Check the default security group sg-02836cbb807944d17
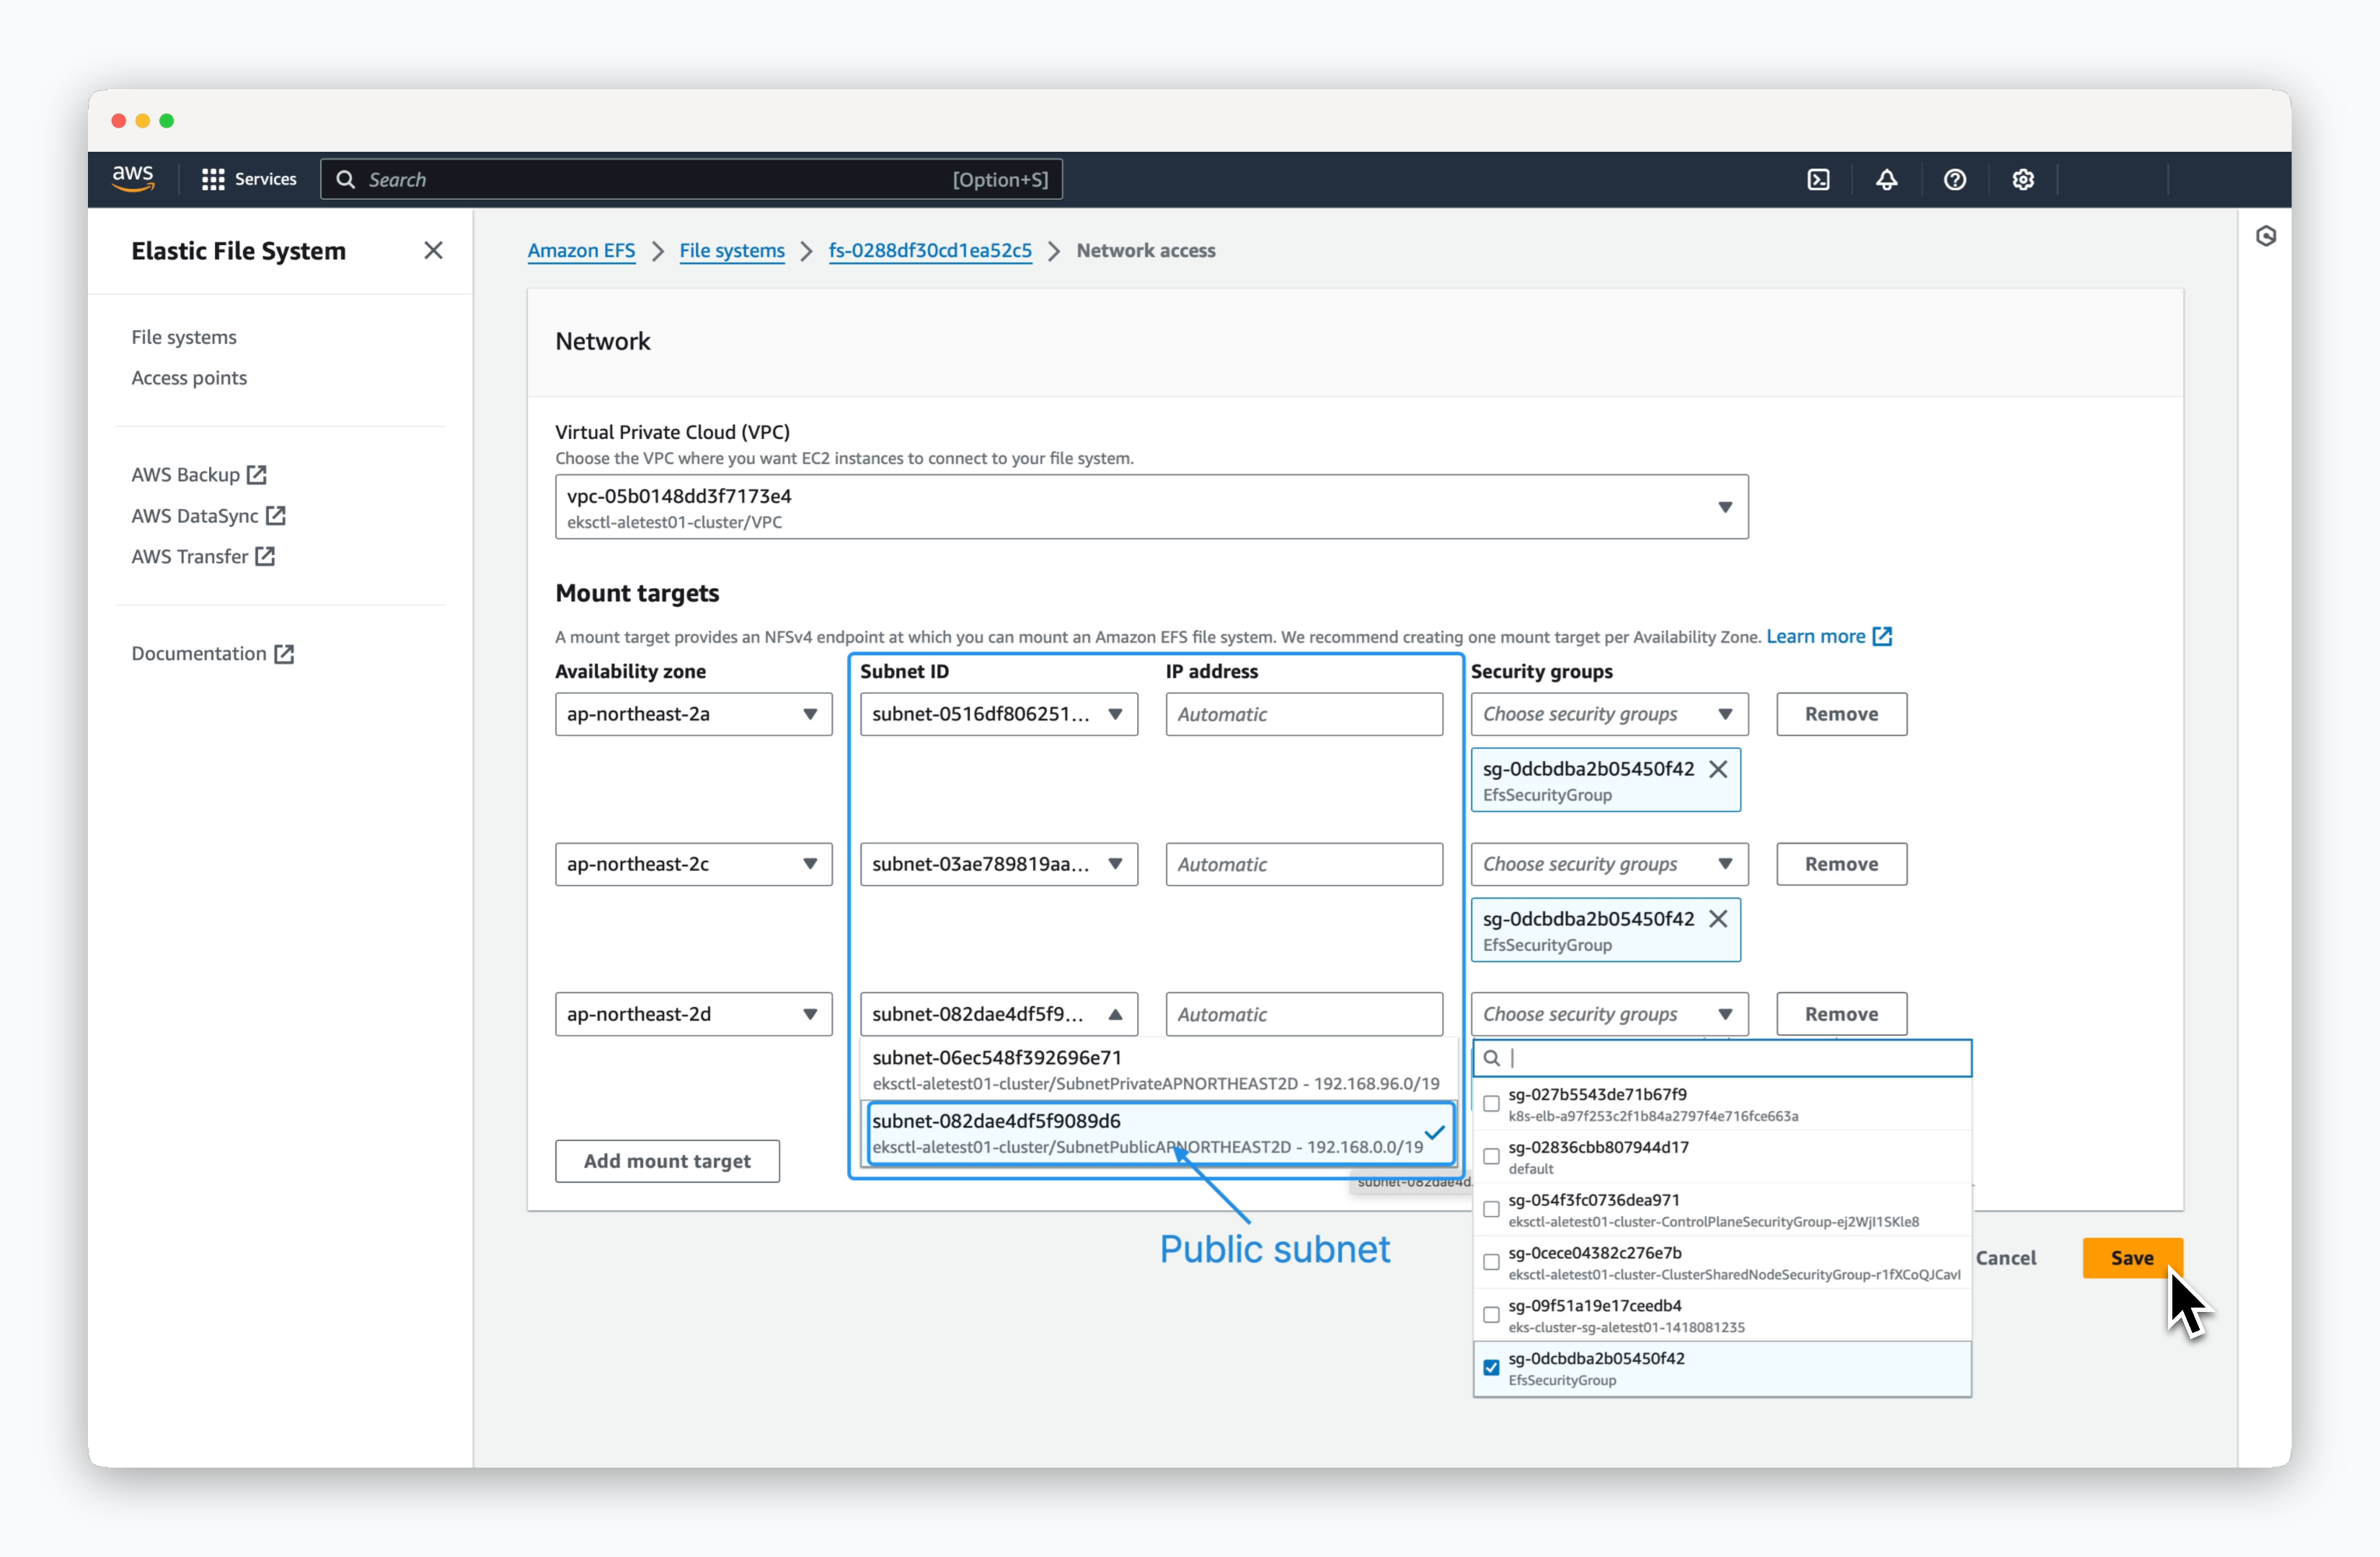 (1491, 1157)
